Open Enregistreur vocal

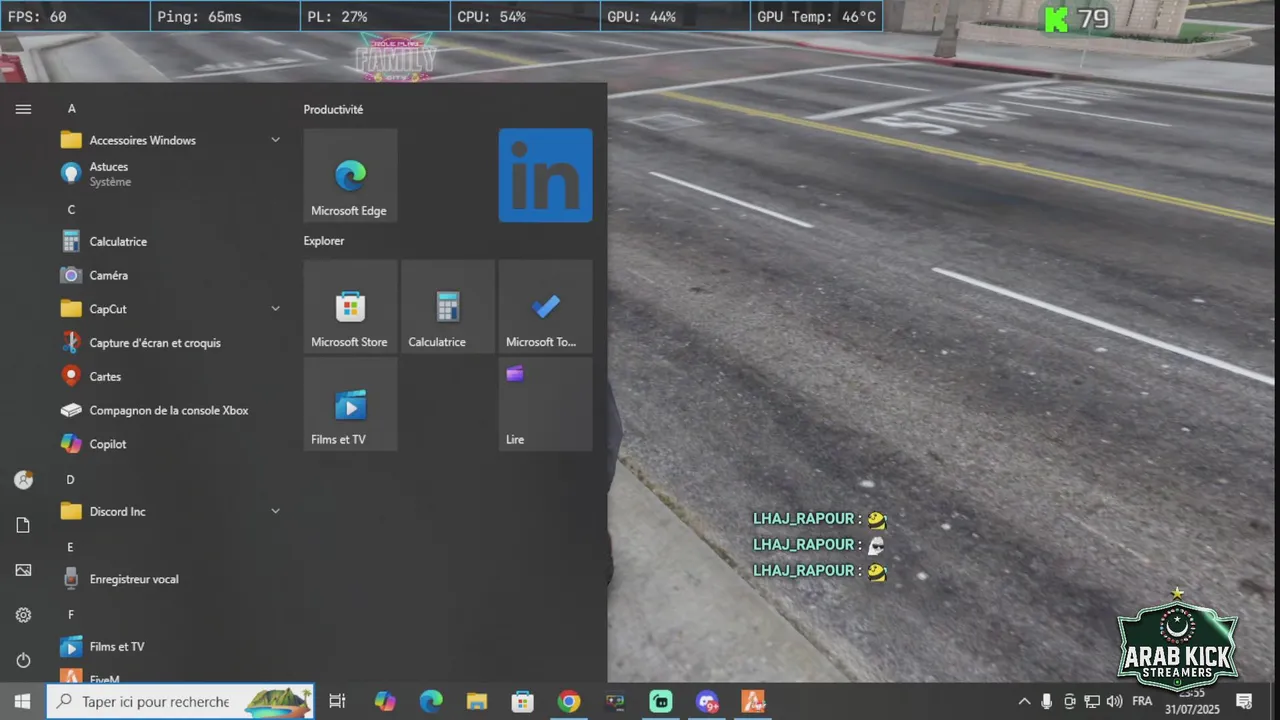(x=172, y=579)
